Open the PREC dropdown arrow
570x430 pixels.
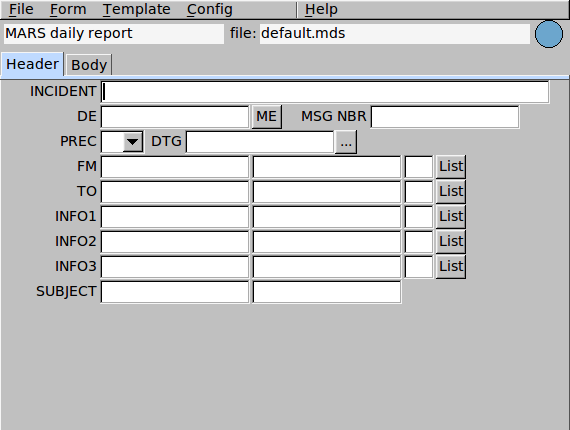133,142
